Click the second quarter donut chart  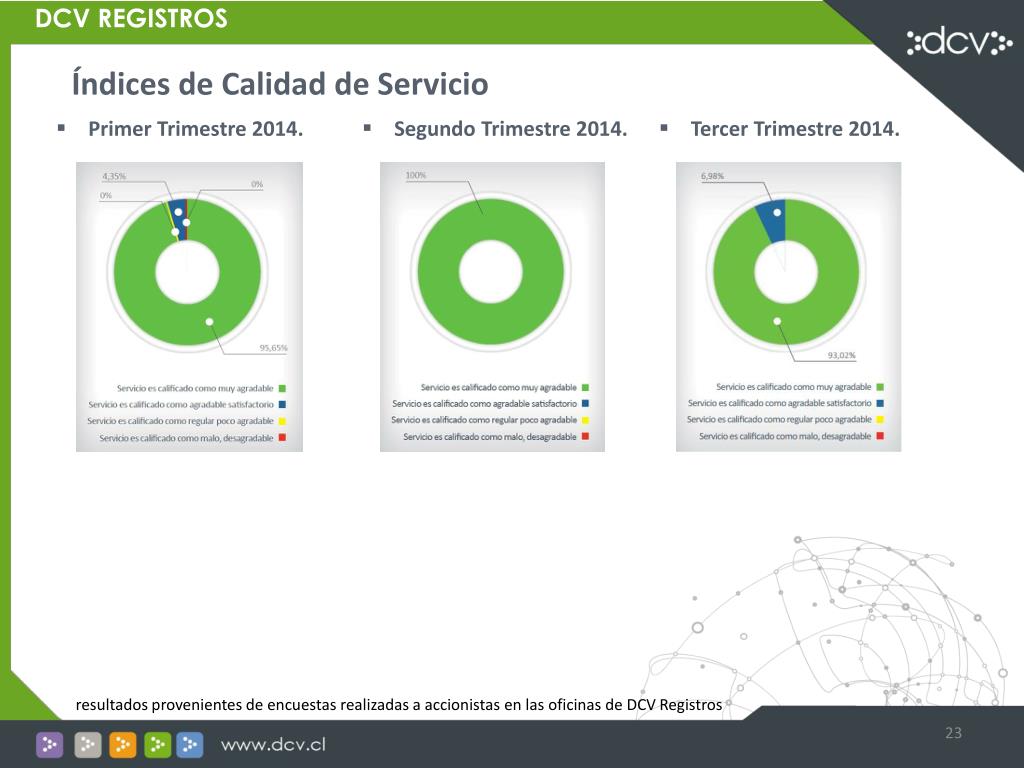(x=491, y=272)
